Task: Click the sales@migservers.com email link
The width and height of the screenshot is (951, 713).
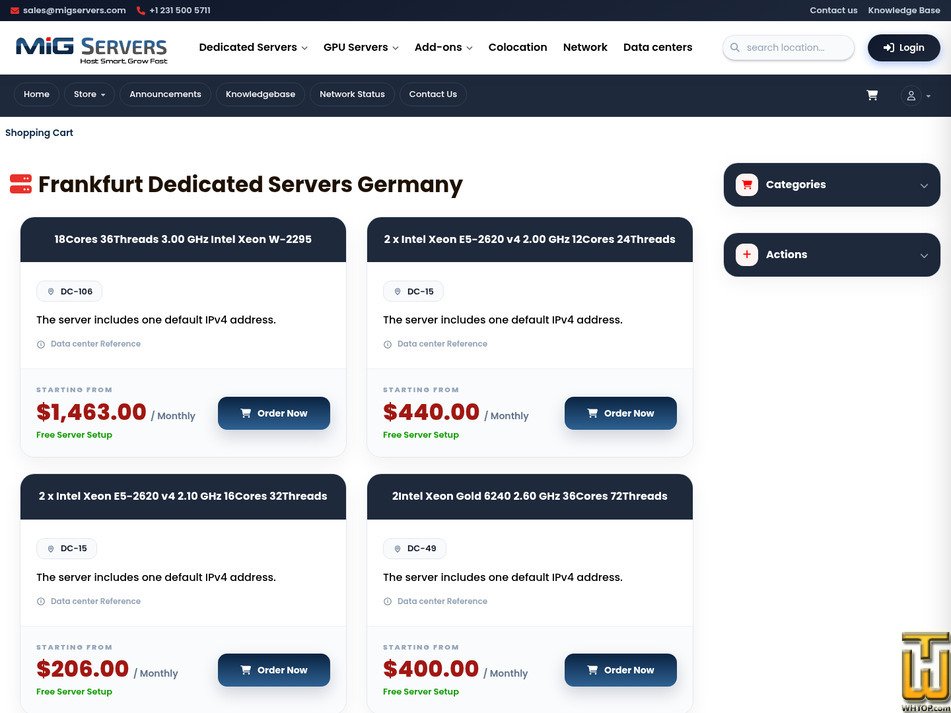Action: tap(75, 10)
